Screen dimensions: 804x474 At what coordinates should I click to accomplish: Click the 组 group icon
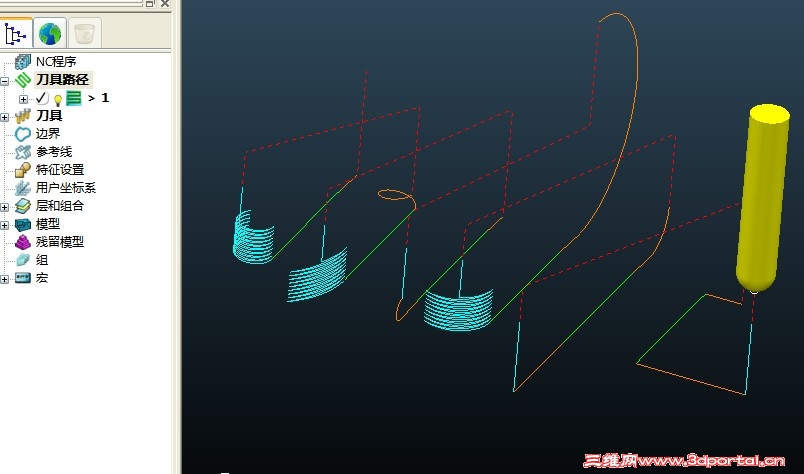click(x=23, y=260)
